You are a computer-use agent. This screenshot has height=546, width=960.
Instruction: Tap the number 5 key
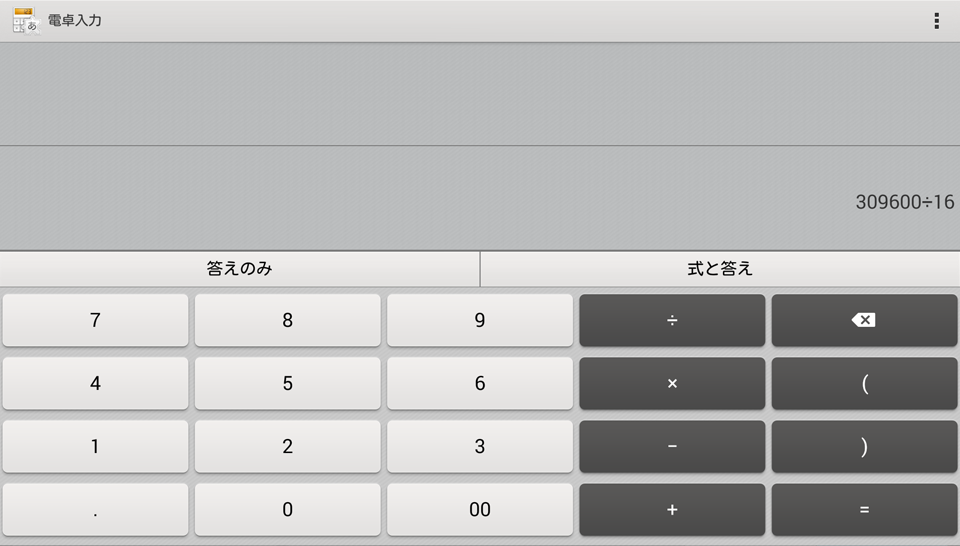tap(287, 383)
